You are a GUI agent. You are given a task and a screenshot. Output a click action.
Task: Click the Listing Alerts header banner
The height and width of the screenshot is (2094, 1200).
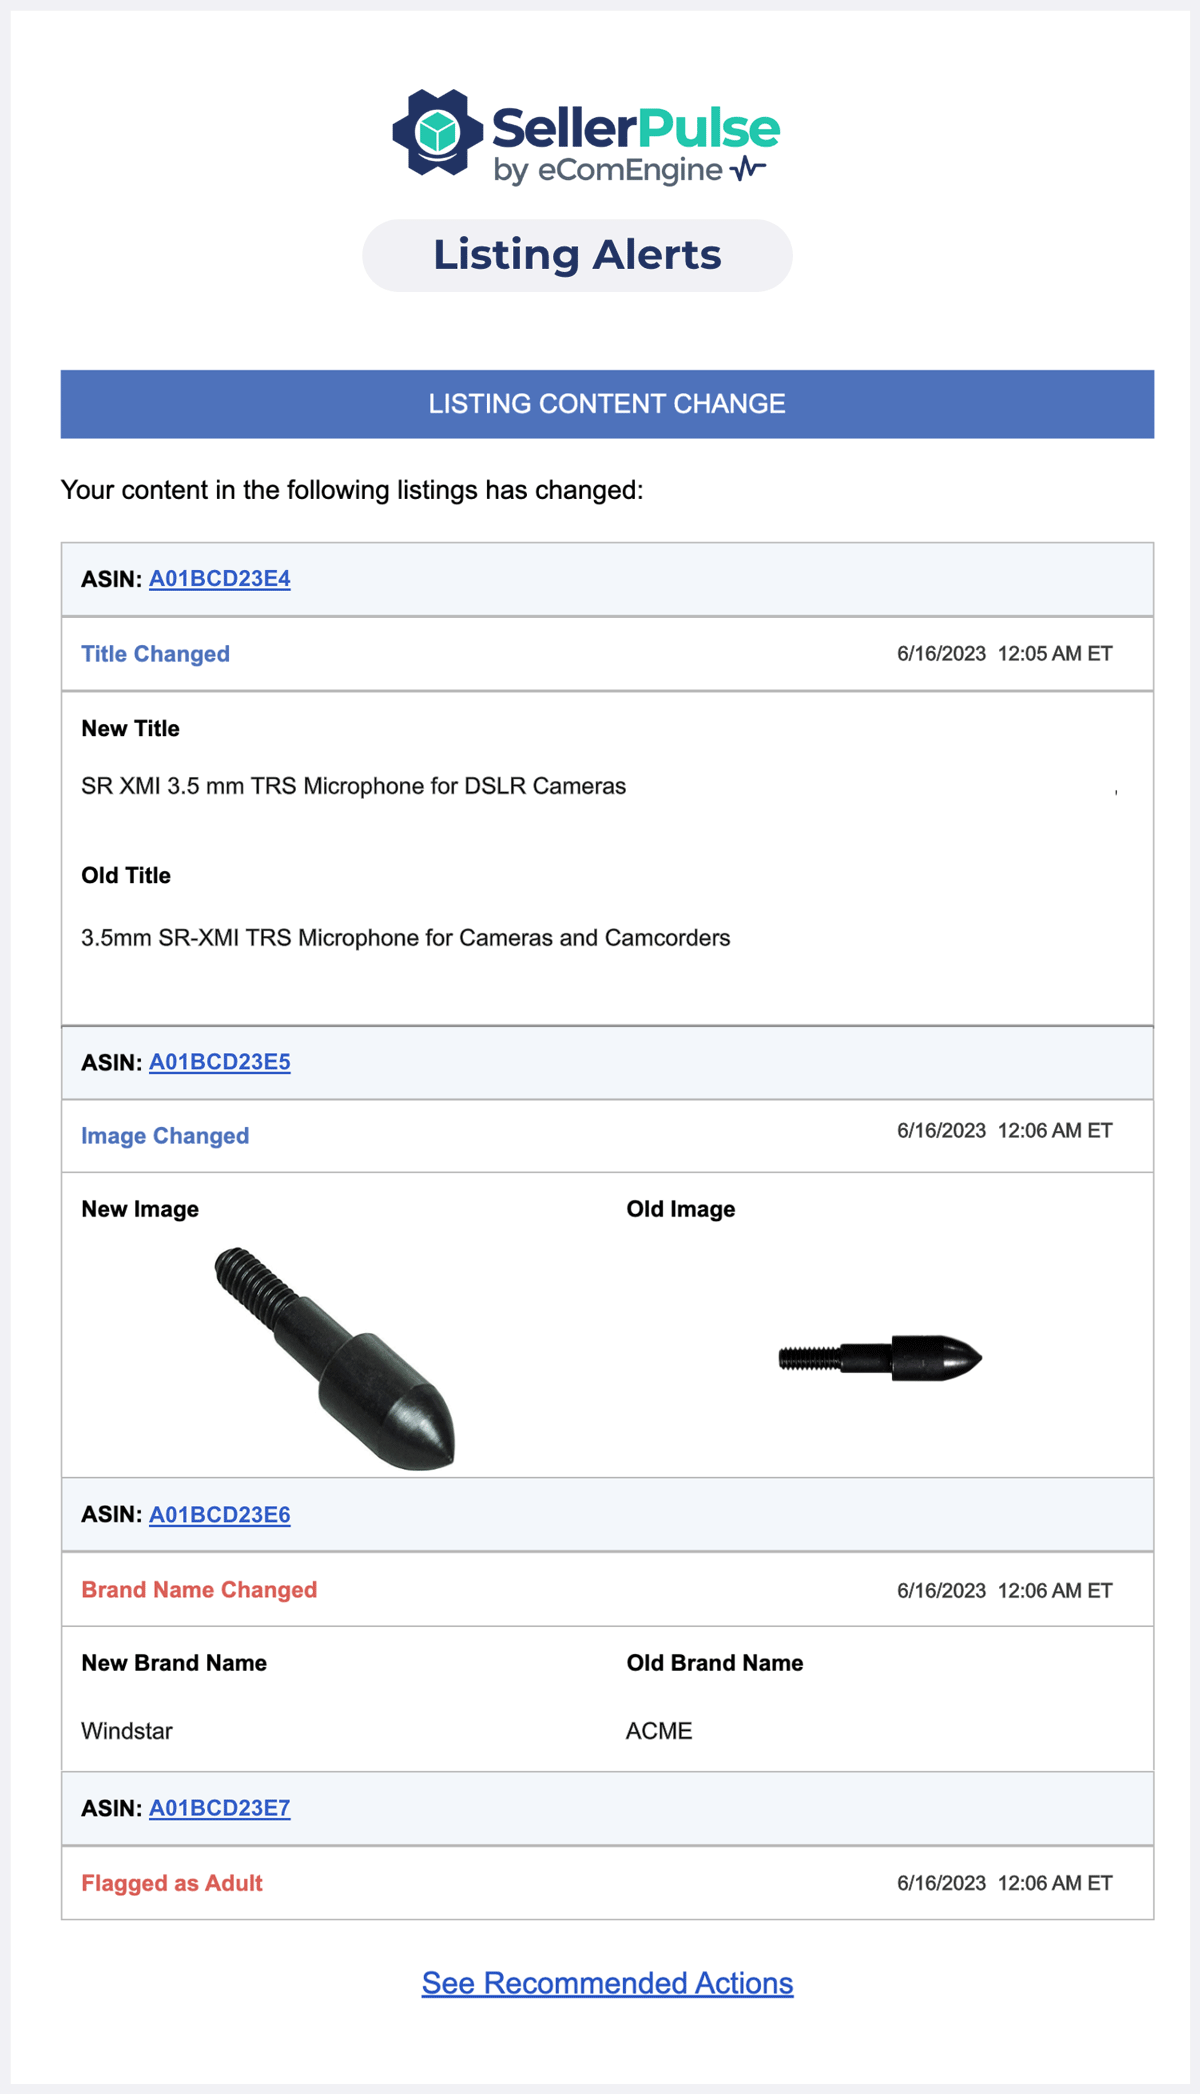coord(576,255)
